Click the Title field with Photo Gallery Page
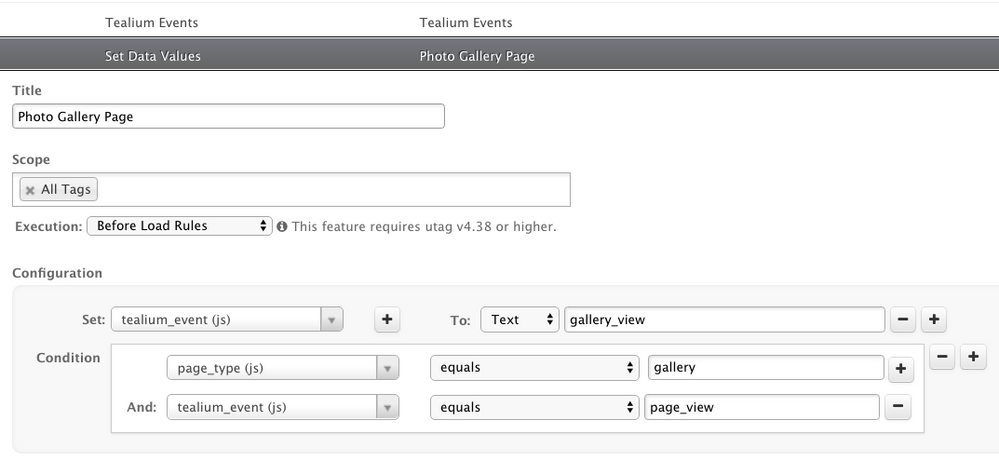Screen dimensions: 999x463 click(x=228, y=116)
